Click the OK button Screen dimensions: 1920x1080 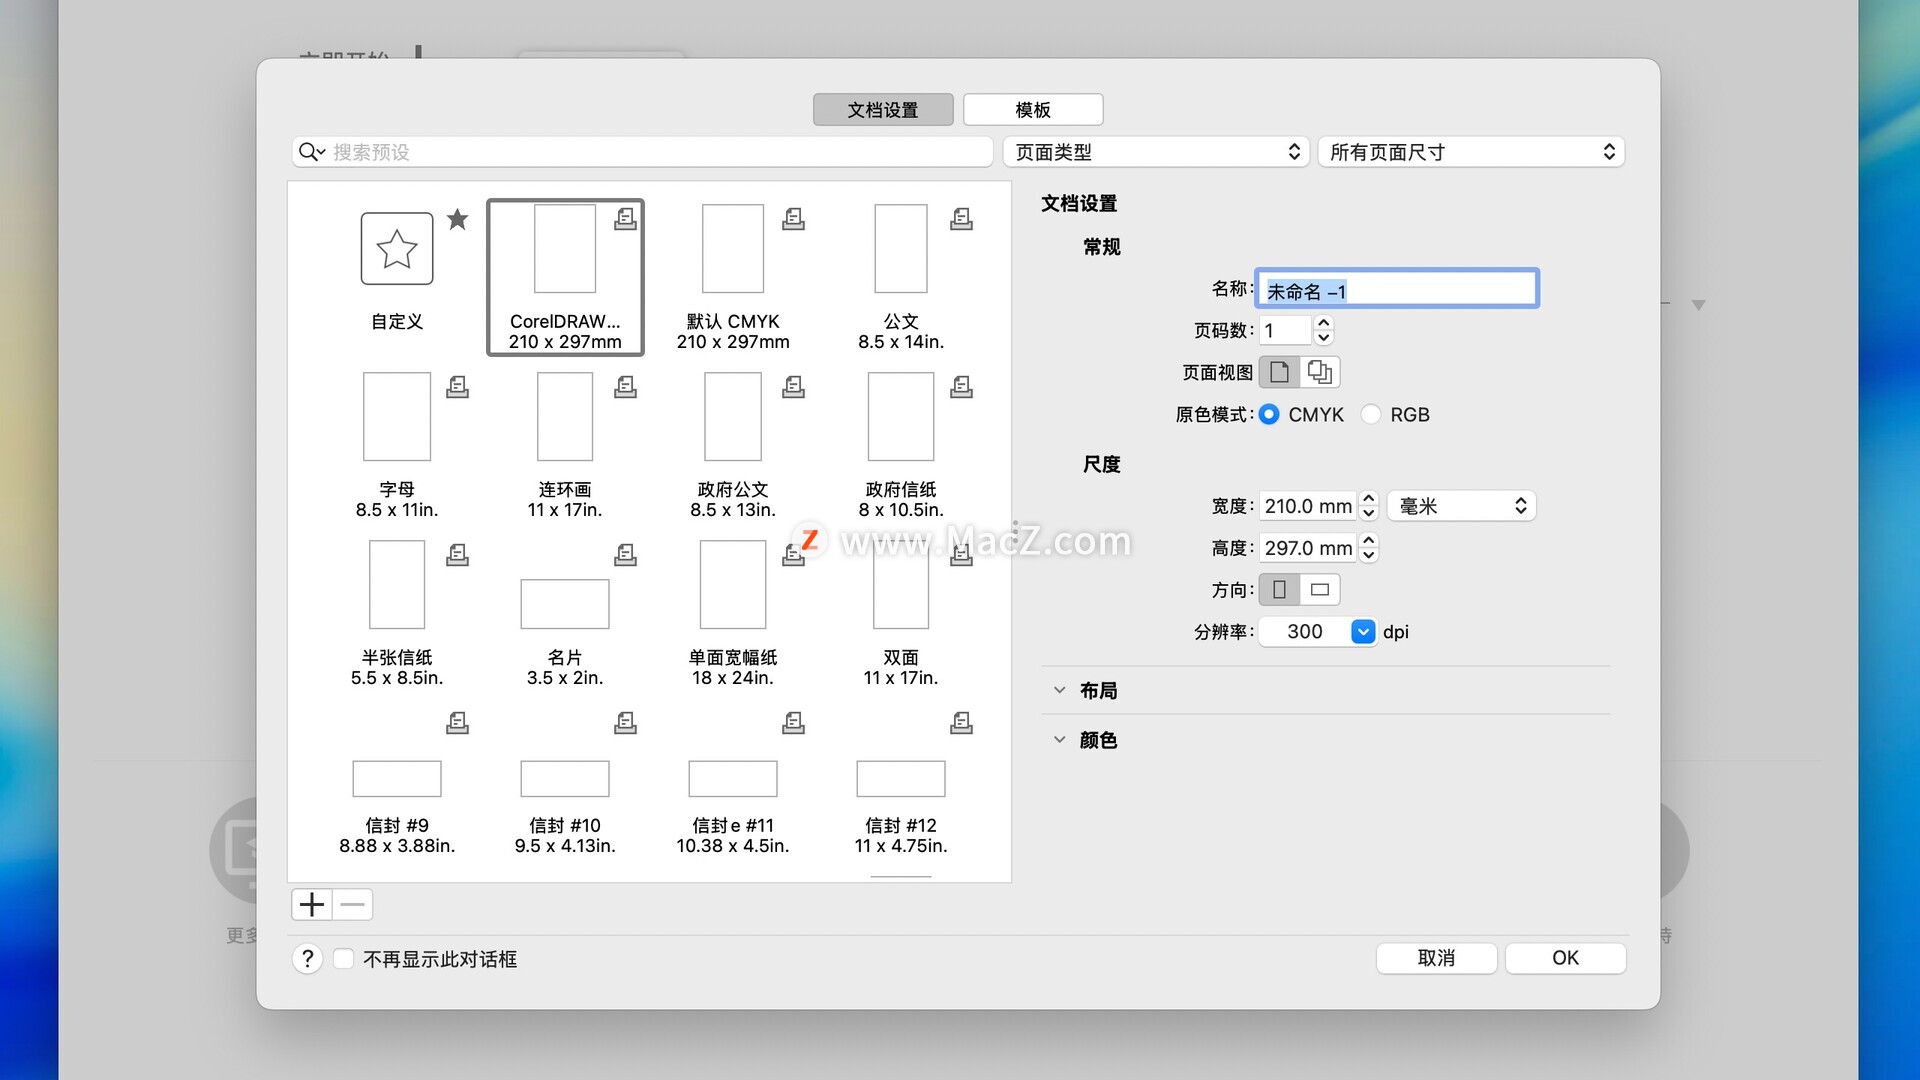[1565, 958]
